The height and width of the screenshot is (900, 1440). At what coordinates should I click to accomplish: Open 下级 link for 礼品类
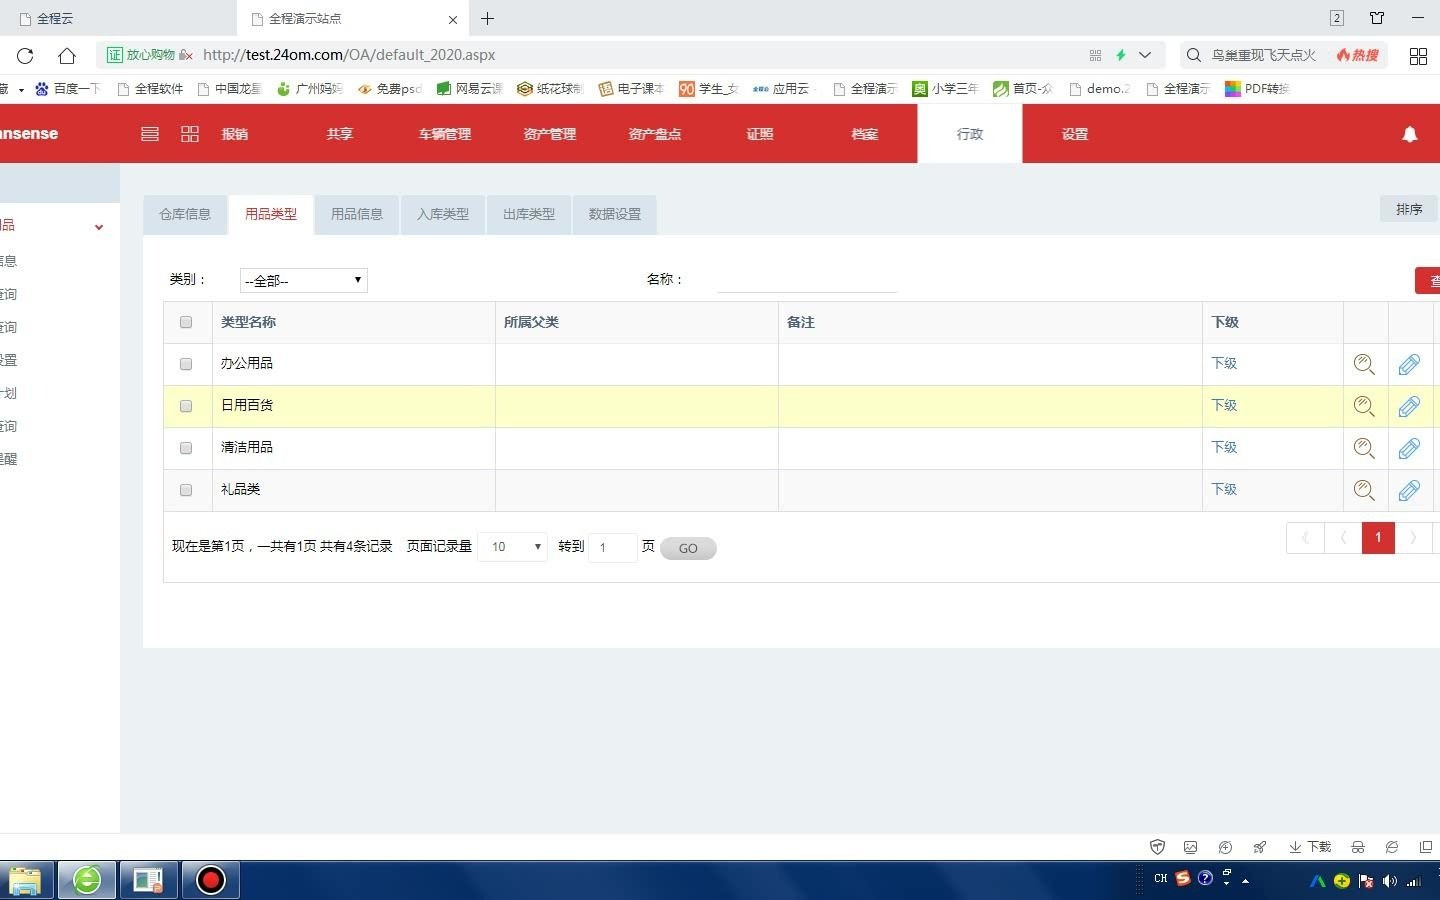1224,490
